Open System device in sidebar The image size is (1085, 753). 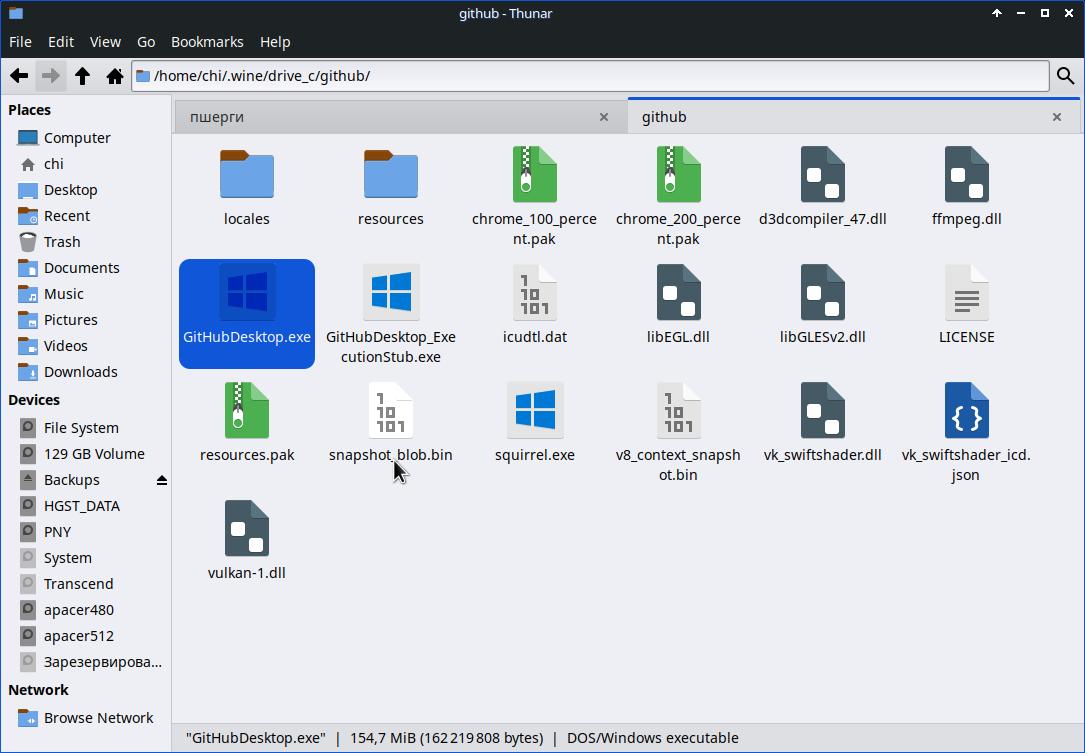coord(67,558)
